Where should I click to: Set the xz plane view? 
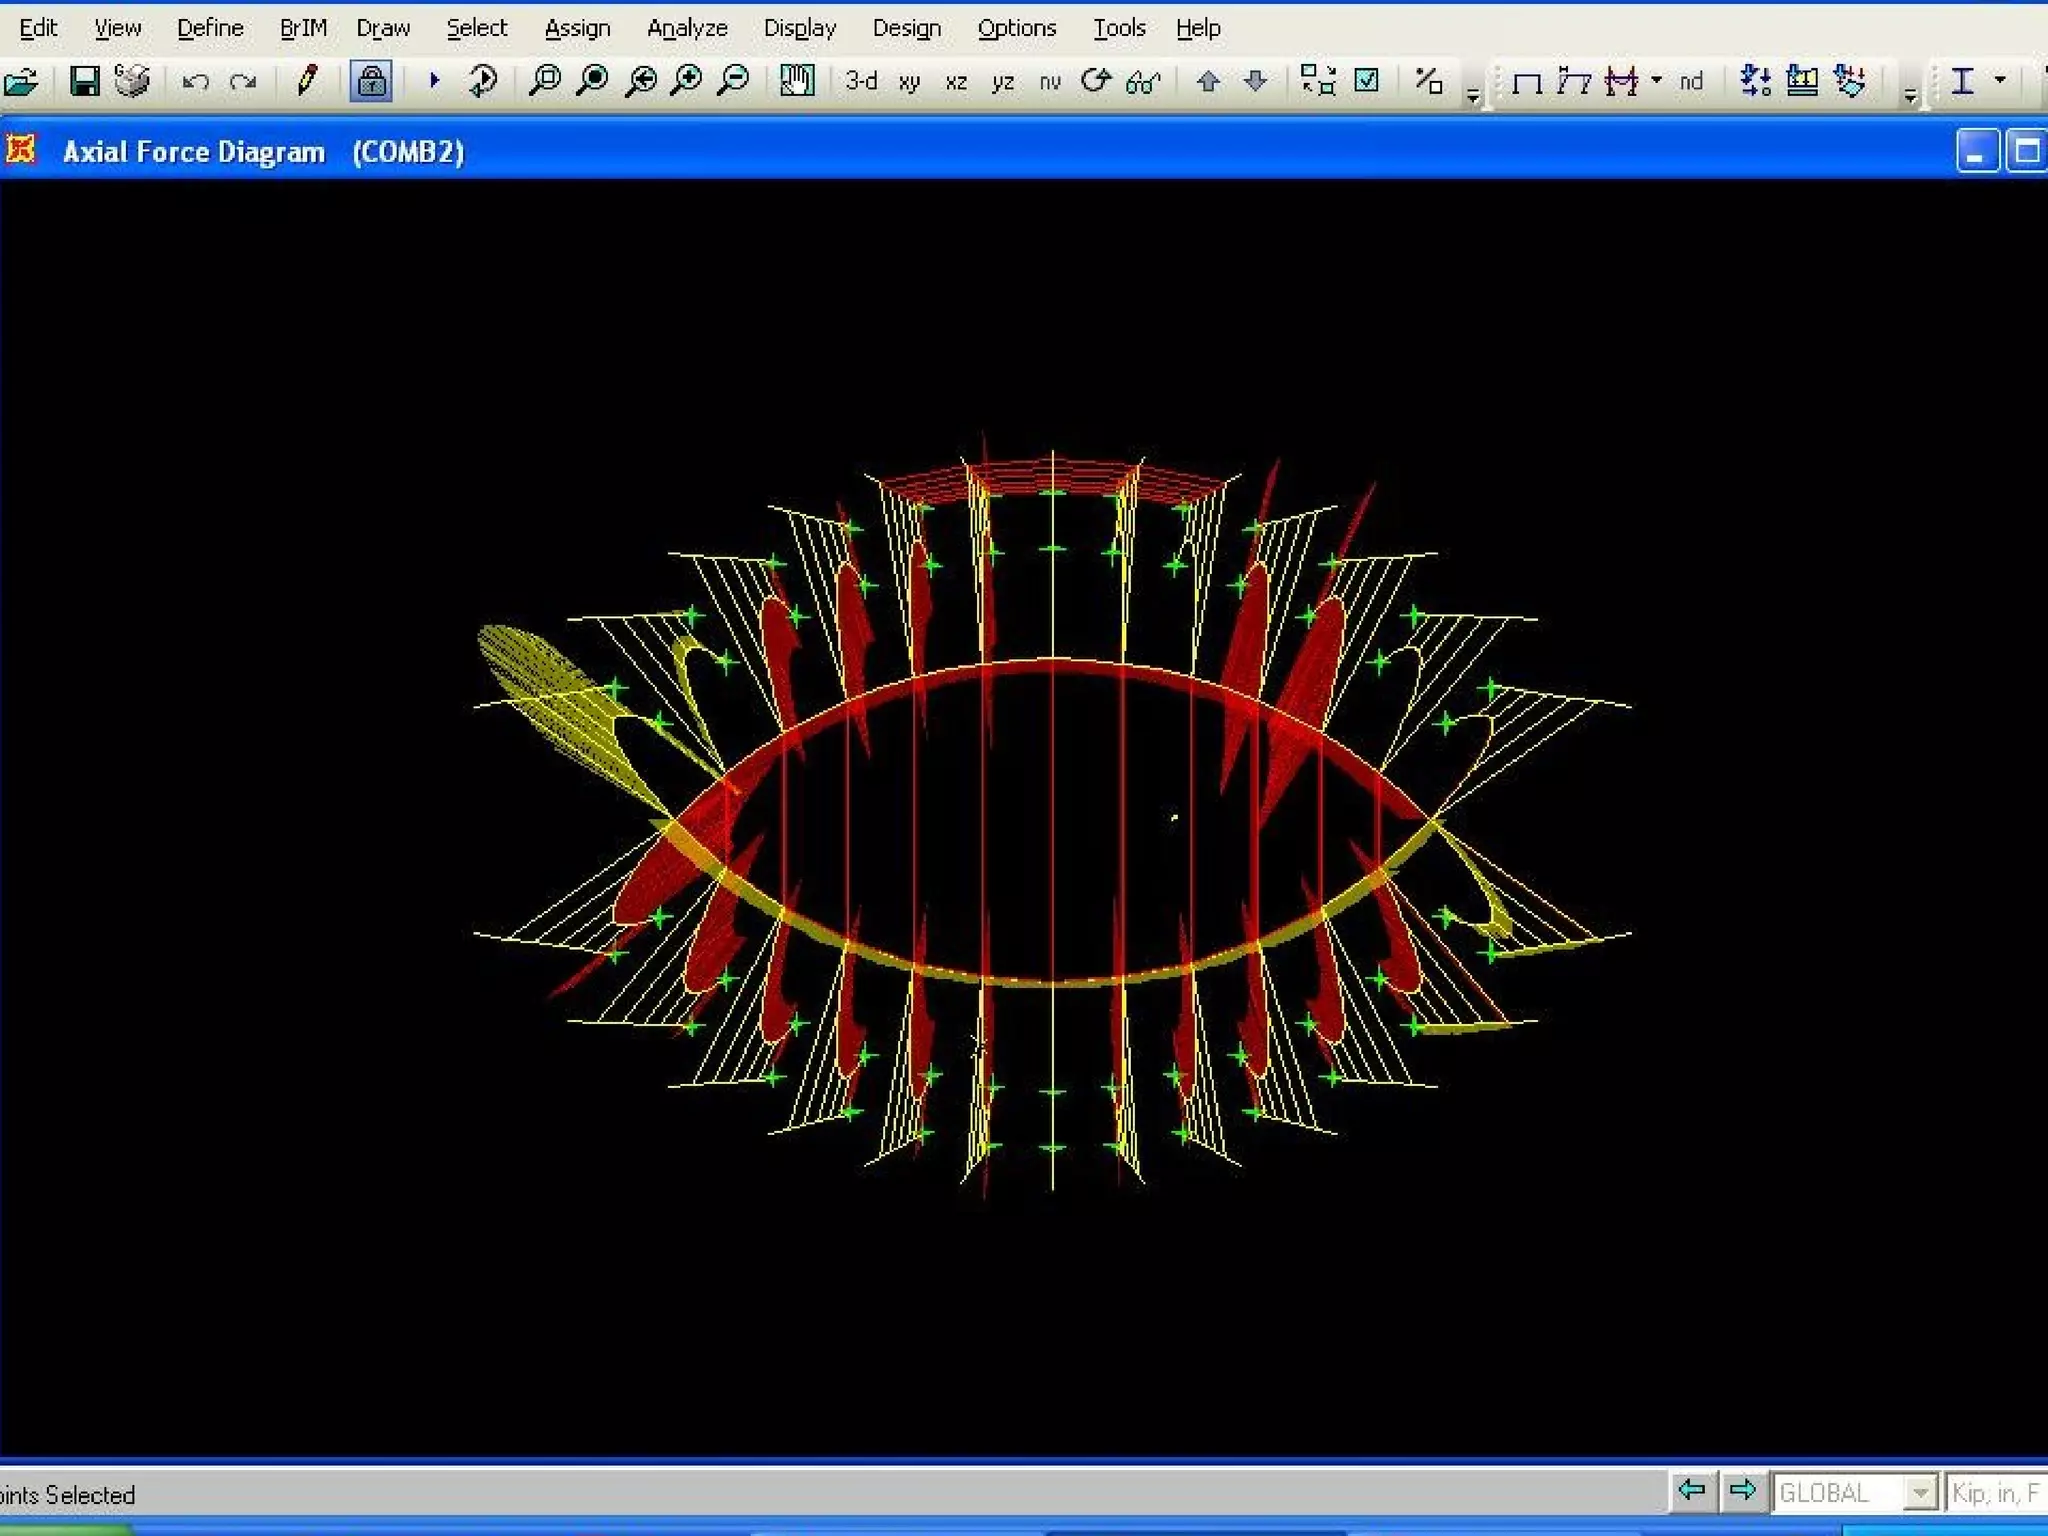click(x=956, y=82)
